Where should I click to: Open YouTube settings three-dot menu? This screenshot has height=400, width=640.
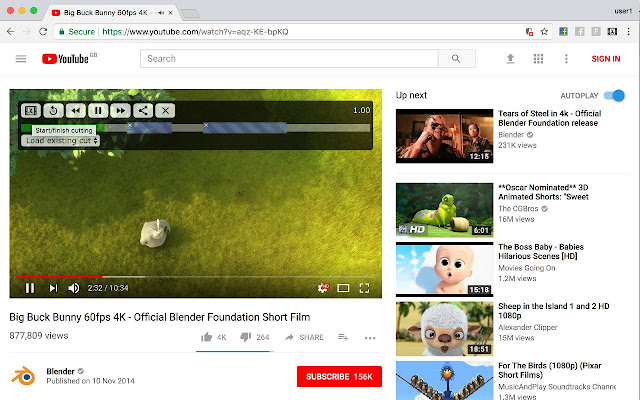coord(566,59)
